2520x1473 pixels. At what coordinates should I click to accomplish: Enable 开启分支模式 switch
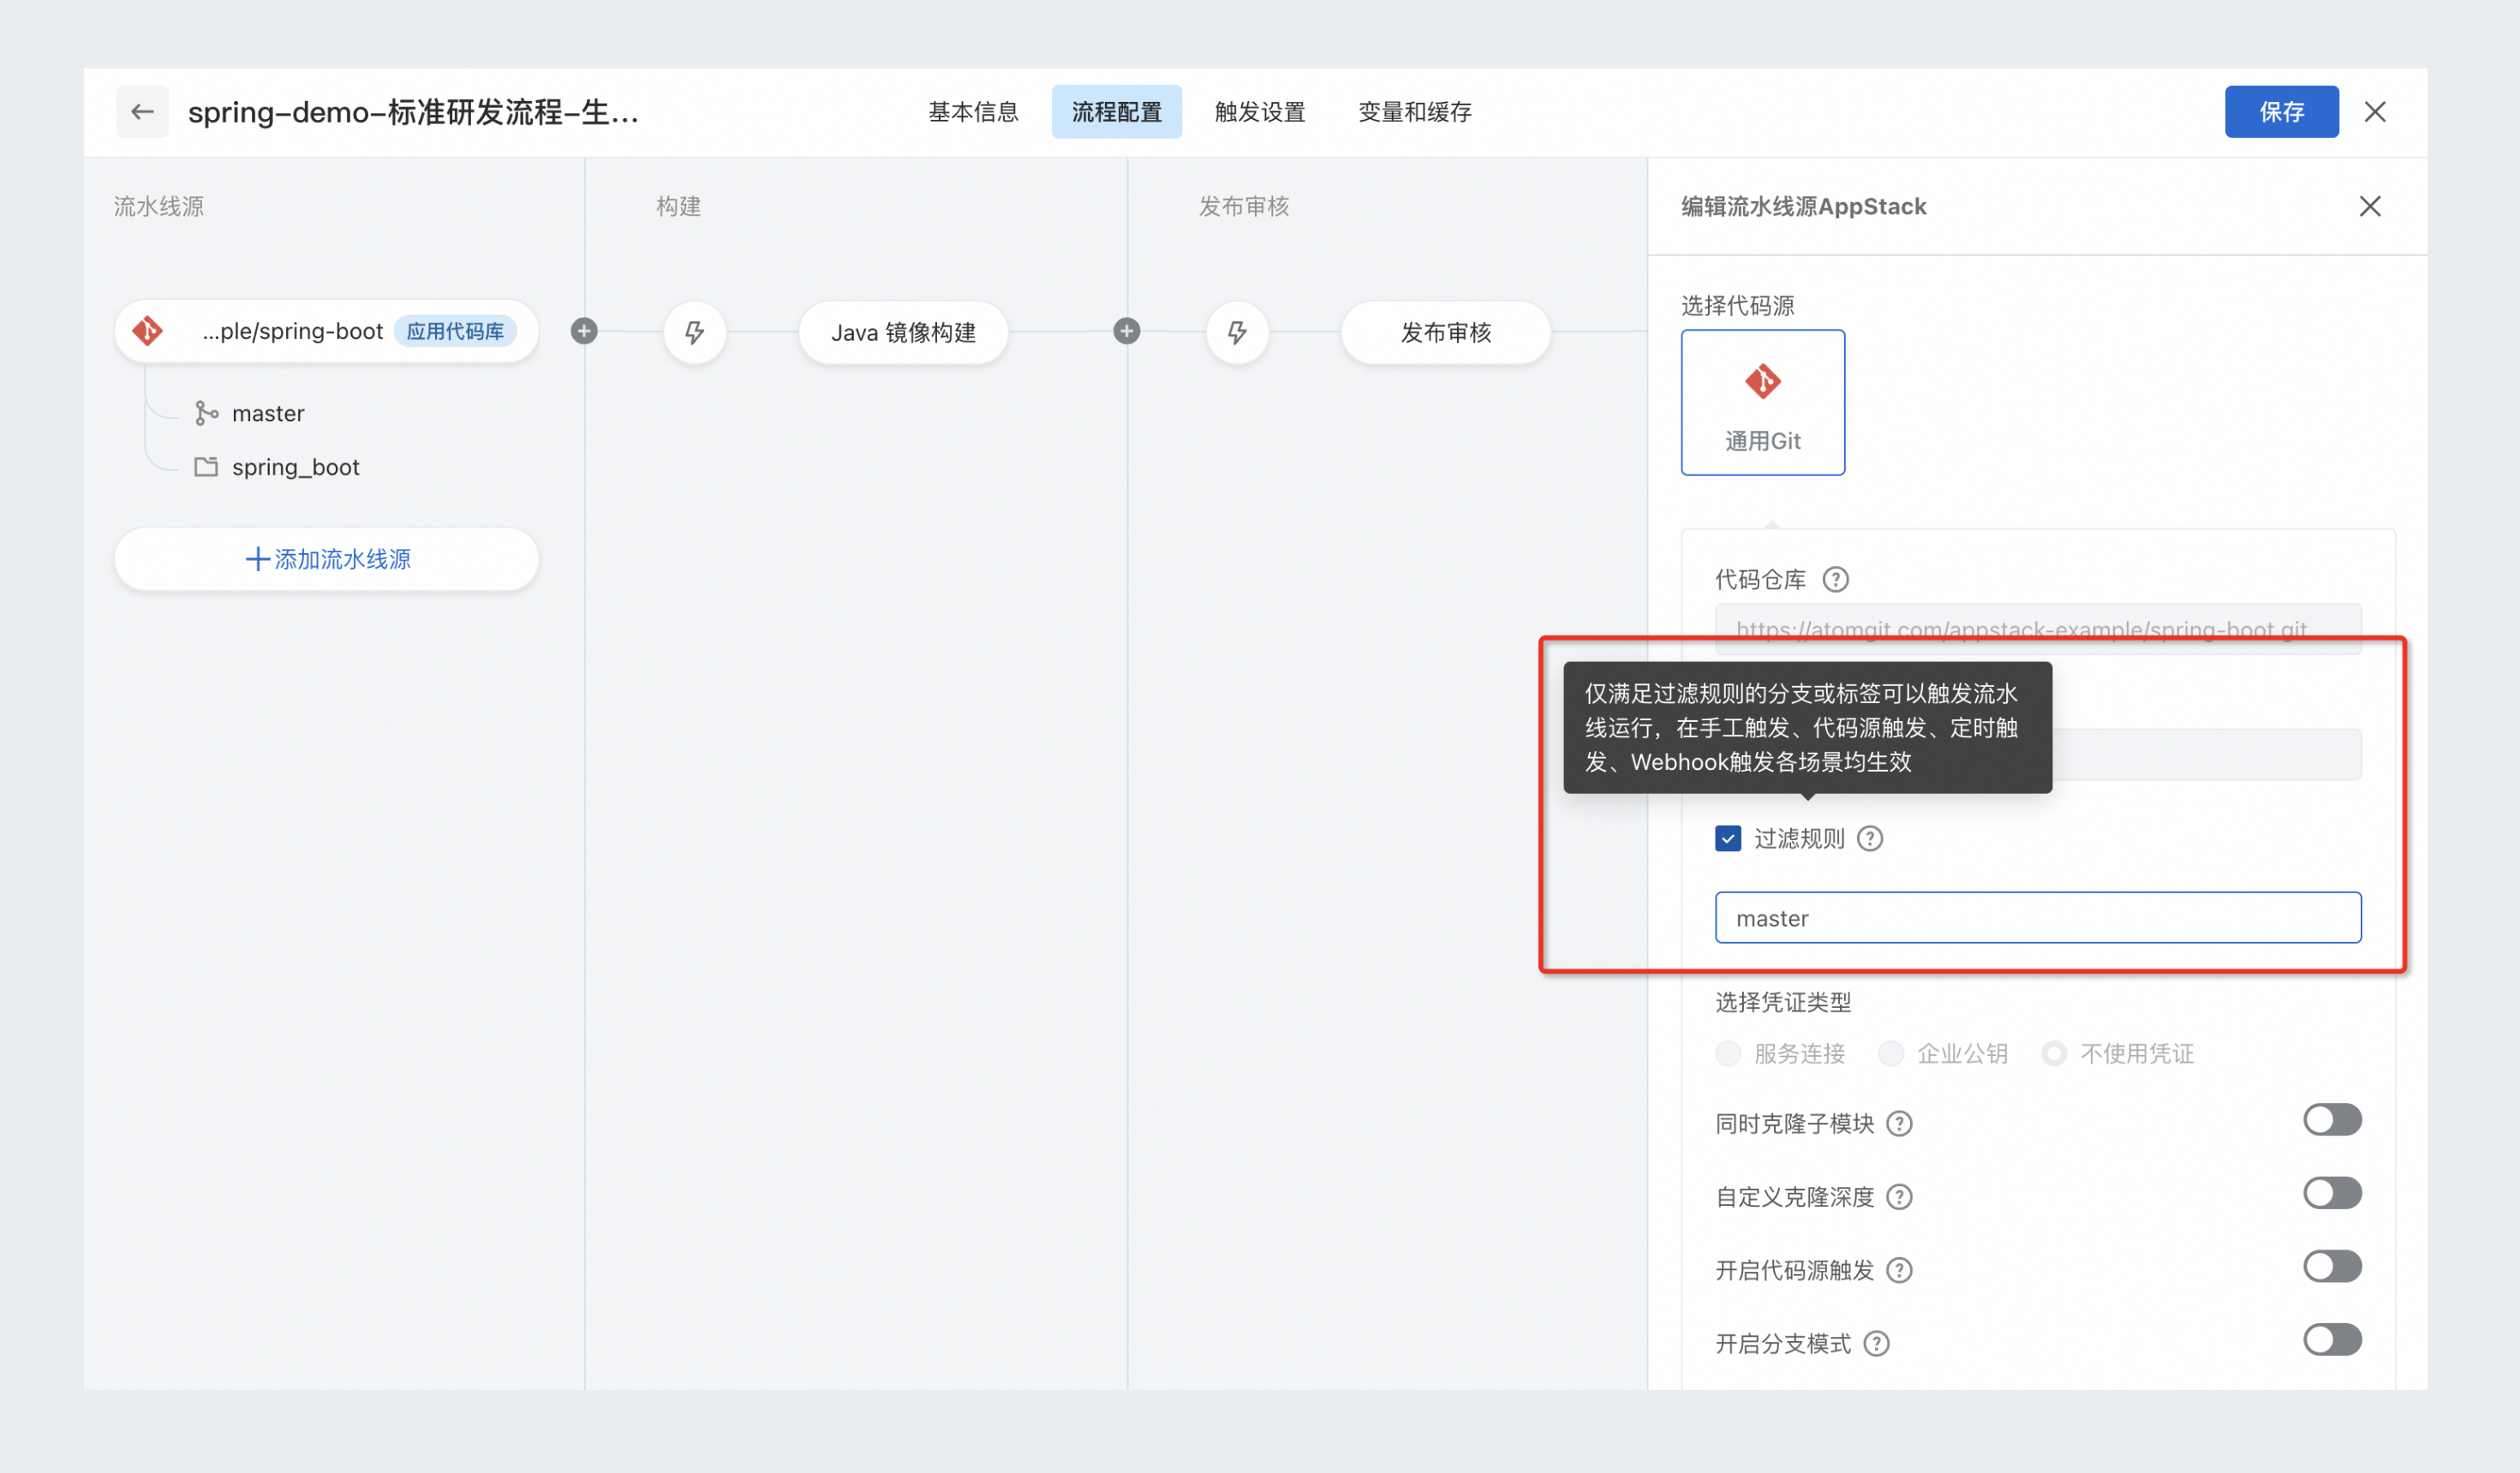pos(2332,1339)
